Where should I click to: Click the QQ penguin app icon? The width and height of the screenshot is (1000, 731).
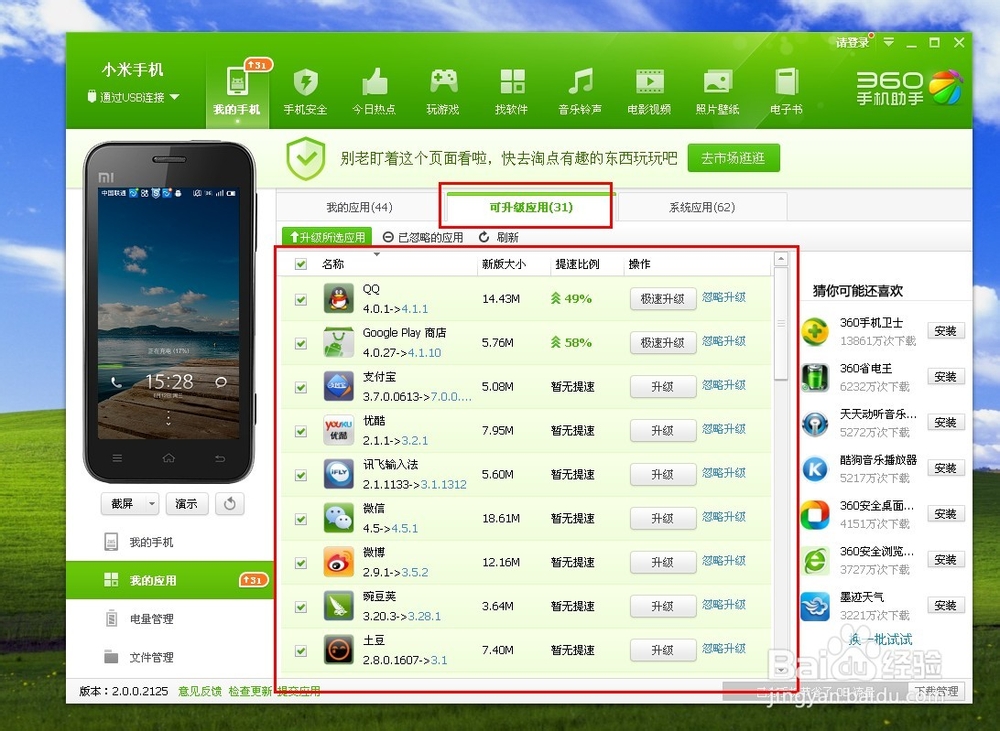[339, 299]
